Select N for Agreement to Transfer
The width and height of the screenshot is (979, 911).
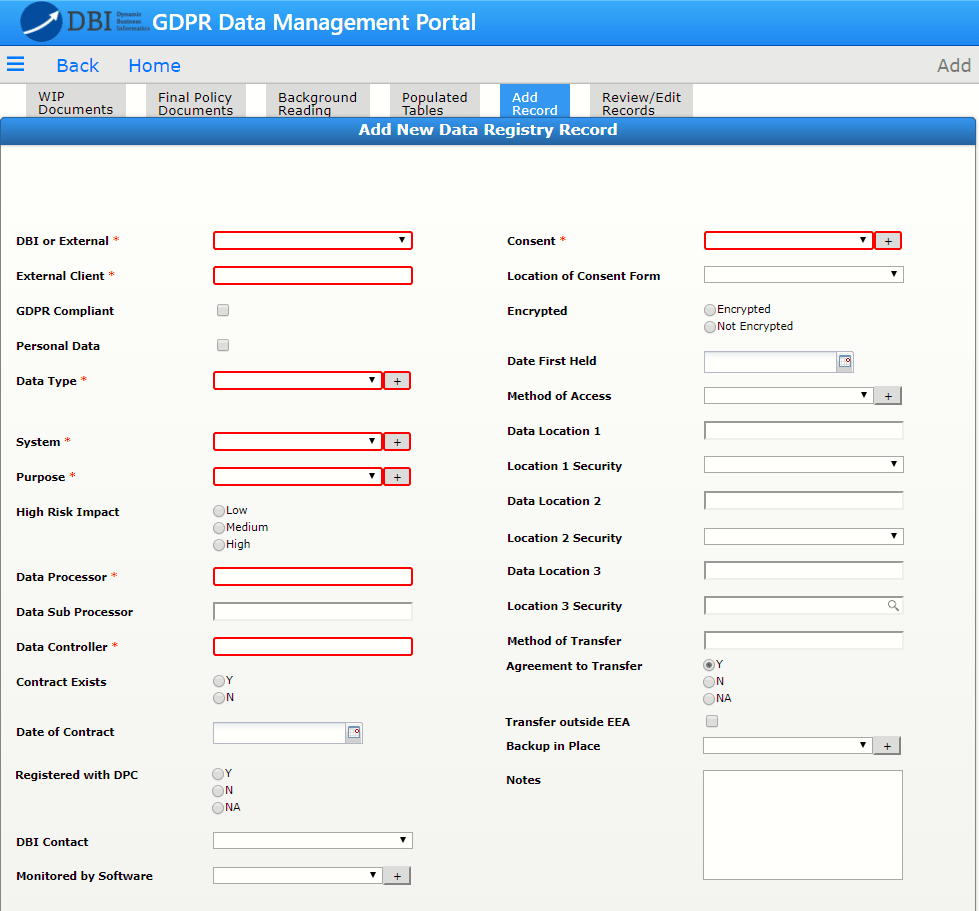pos(709,682)
